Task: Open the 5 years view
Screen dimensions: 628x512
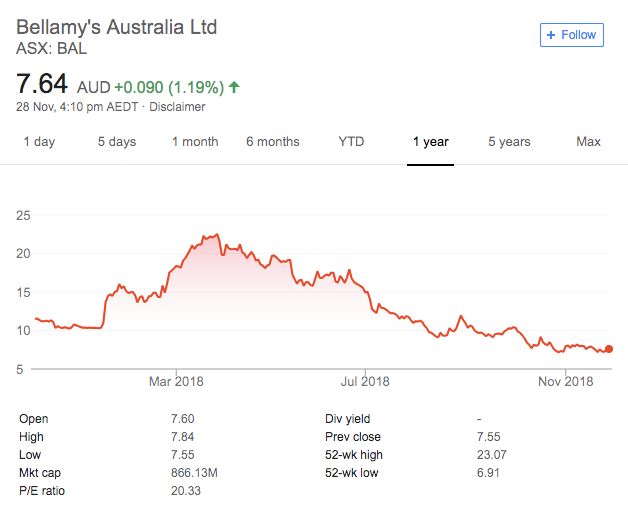Action: click(509, 142)
